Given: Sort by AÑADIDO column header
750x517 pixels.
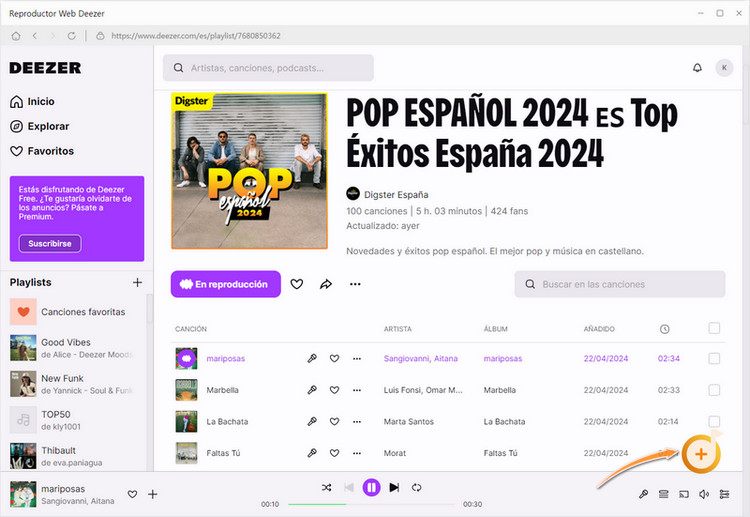Looking at the screenshot, I should pos(599,329).
